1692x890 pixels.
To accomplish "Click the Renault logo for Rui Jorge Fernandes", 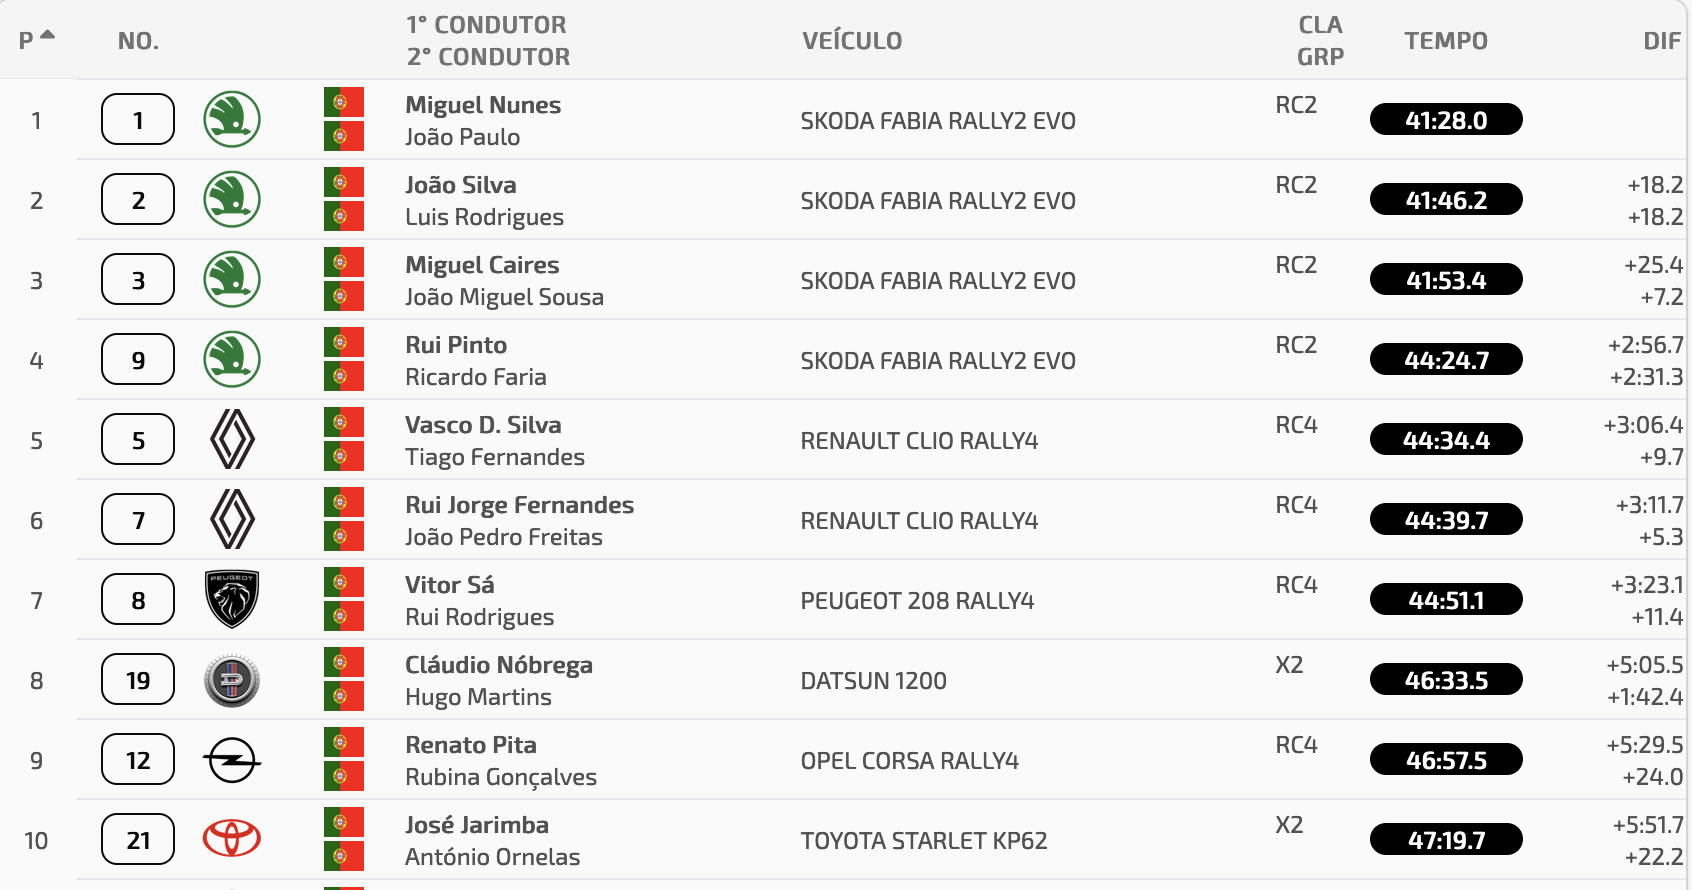I will [x=232, y=520].
